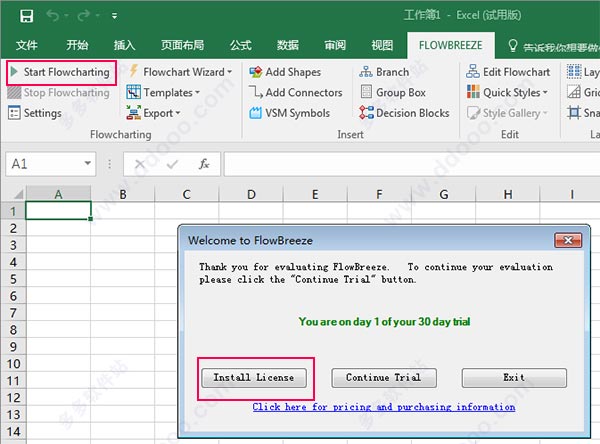The image size is (600, 444).
Task: Click the Tell Me lightbulb icon
Action: point(513,46)
